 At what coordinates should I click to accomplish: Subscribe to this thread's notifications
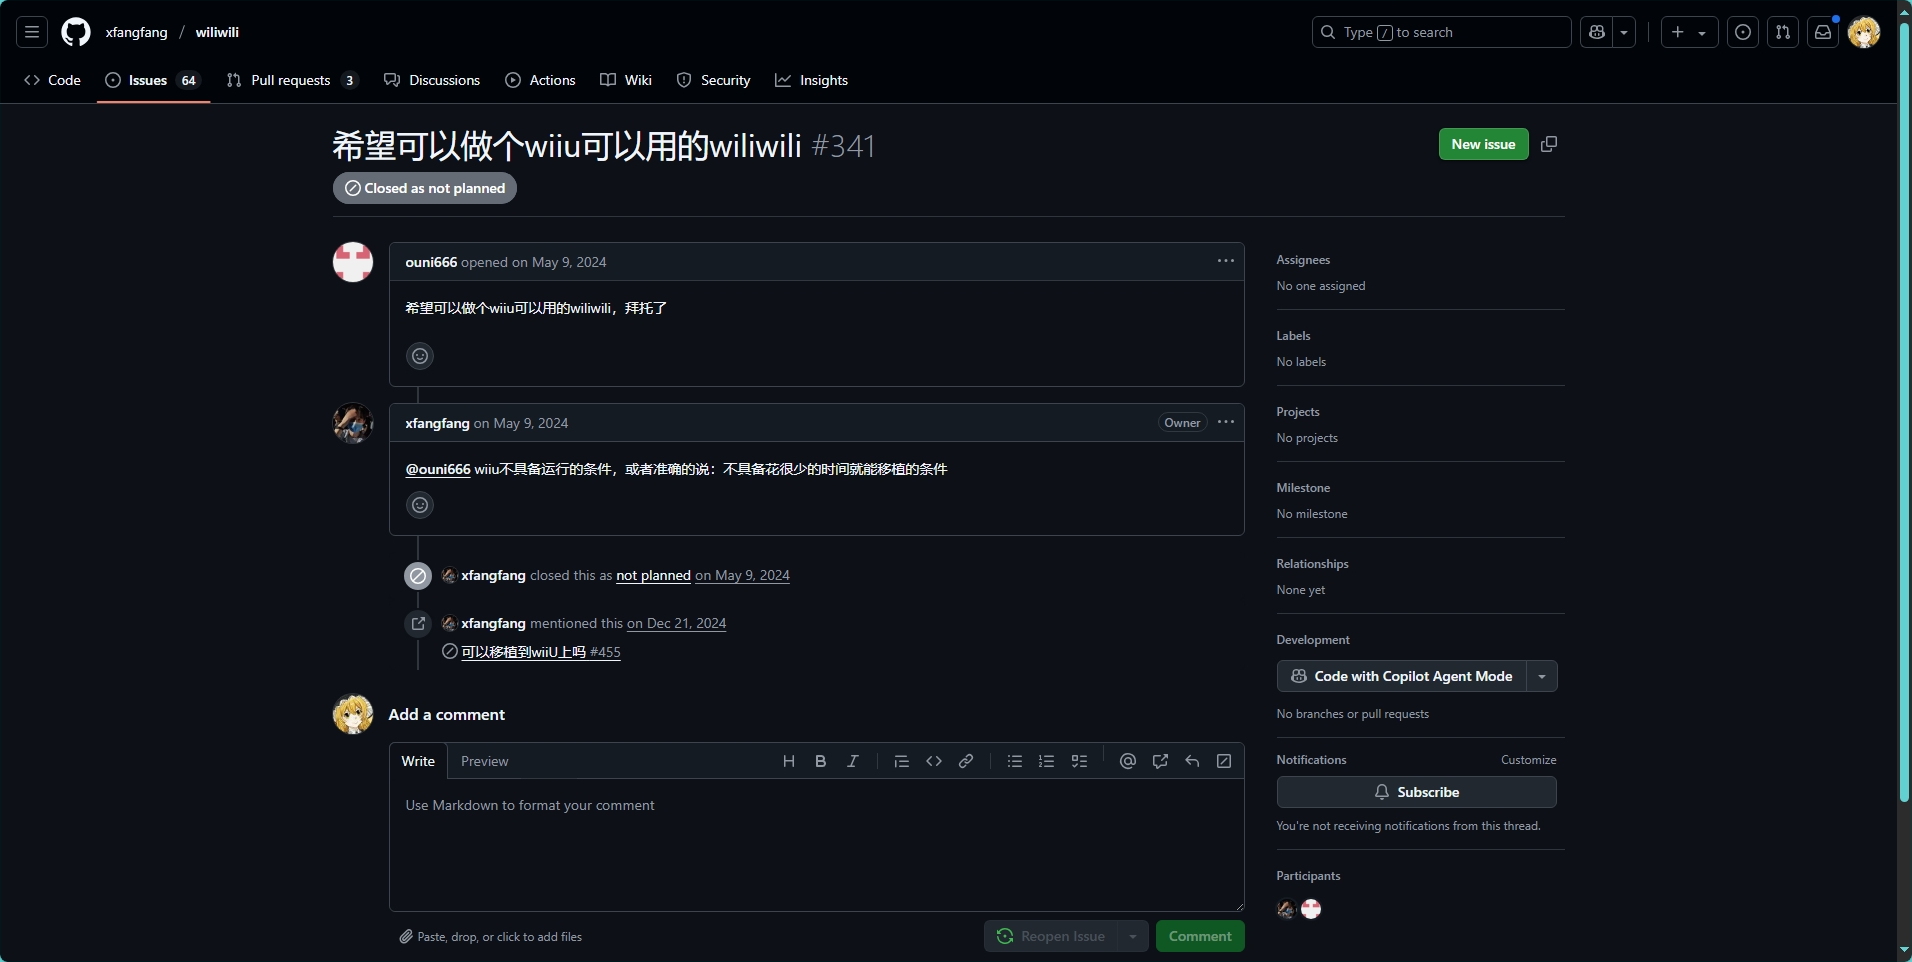pyautogui.click(x=1416, y=792)
